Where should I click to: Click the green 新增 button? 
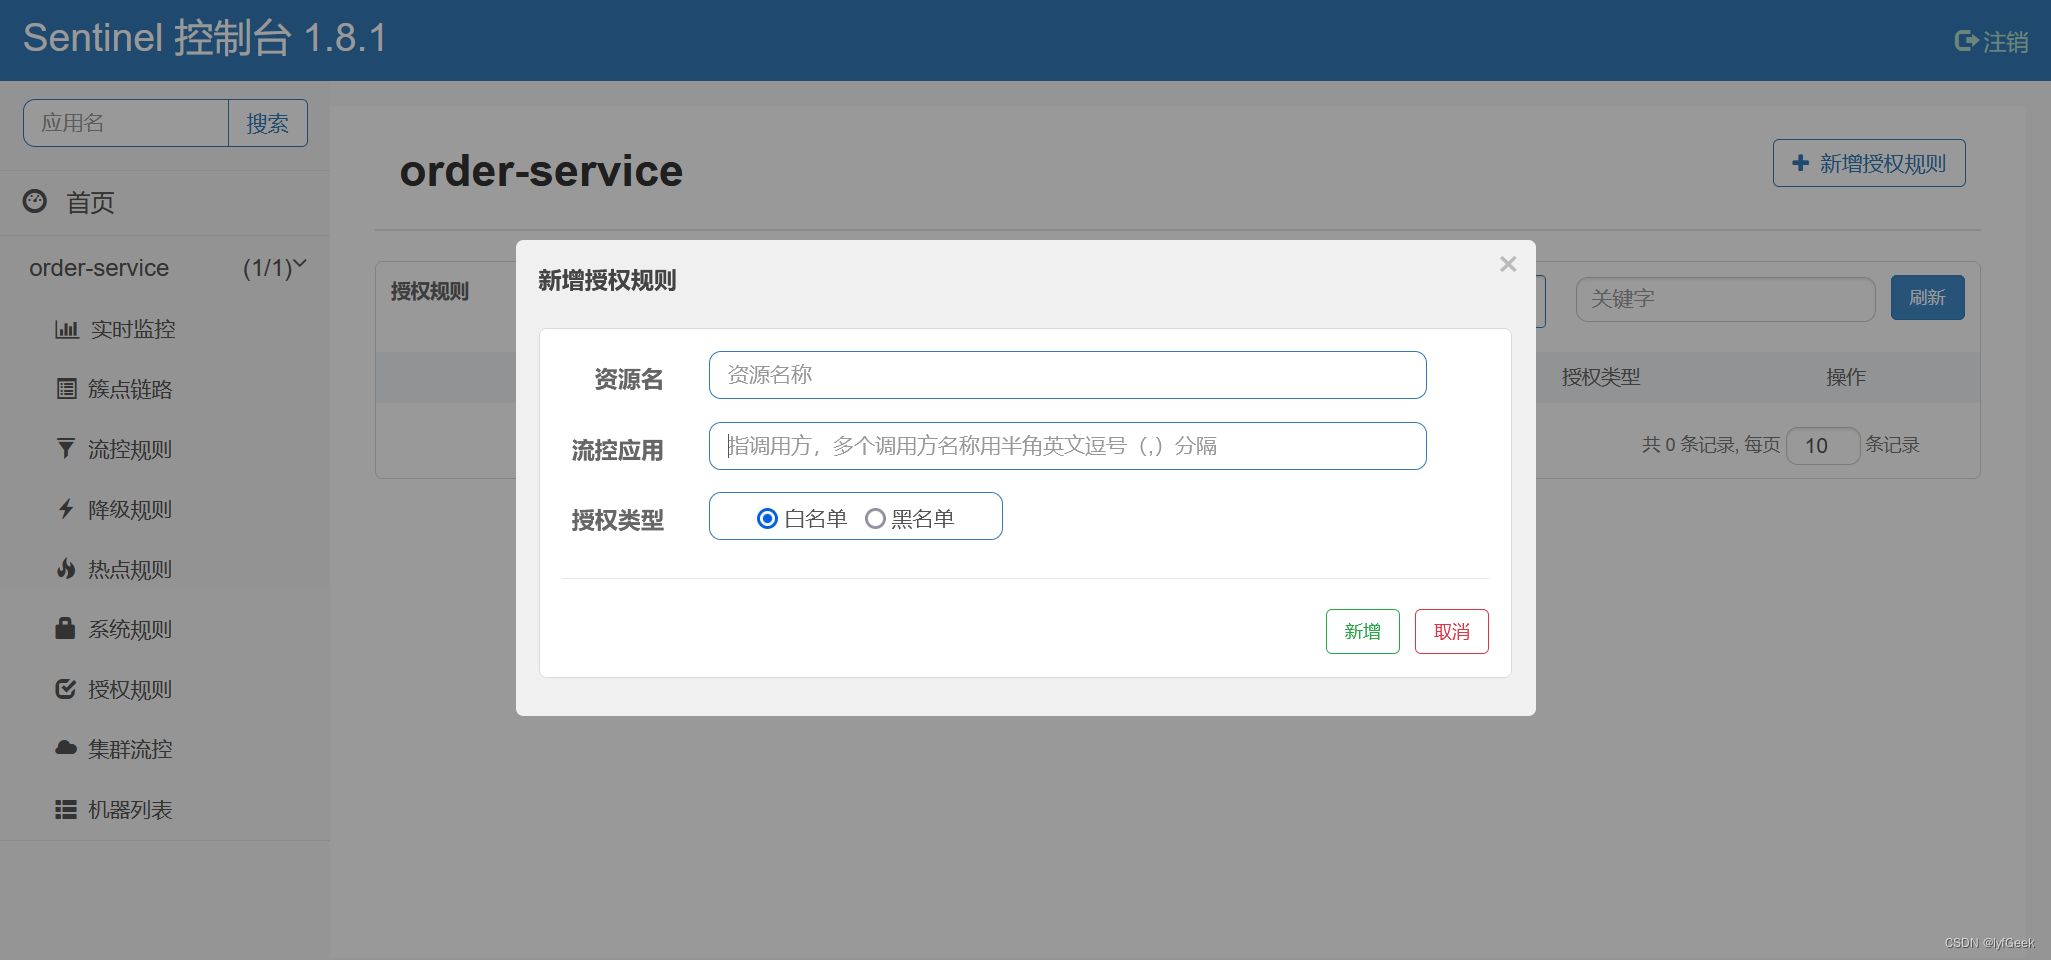coord(1362,631)
